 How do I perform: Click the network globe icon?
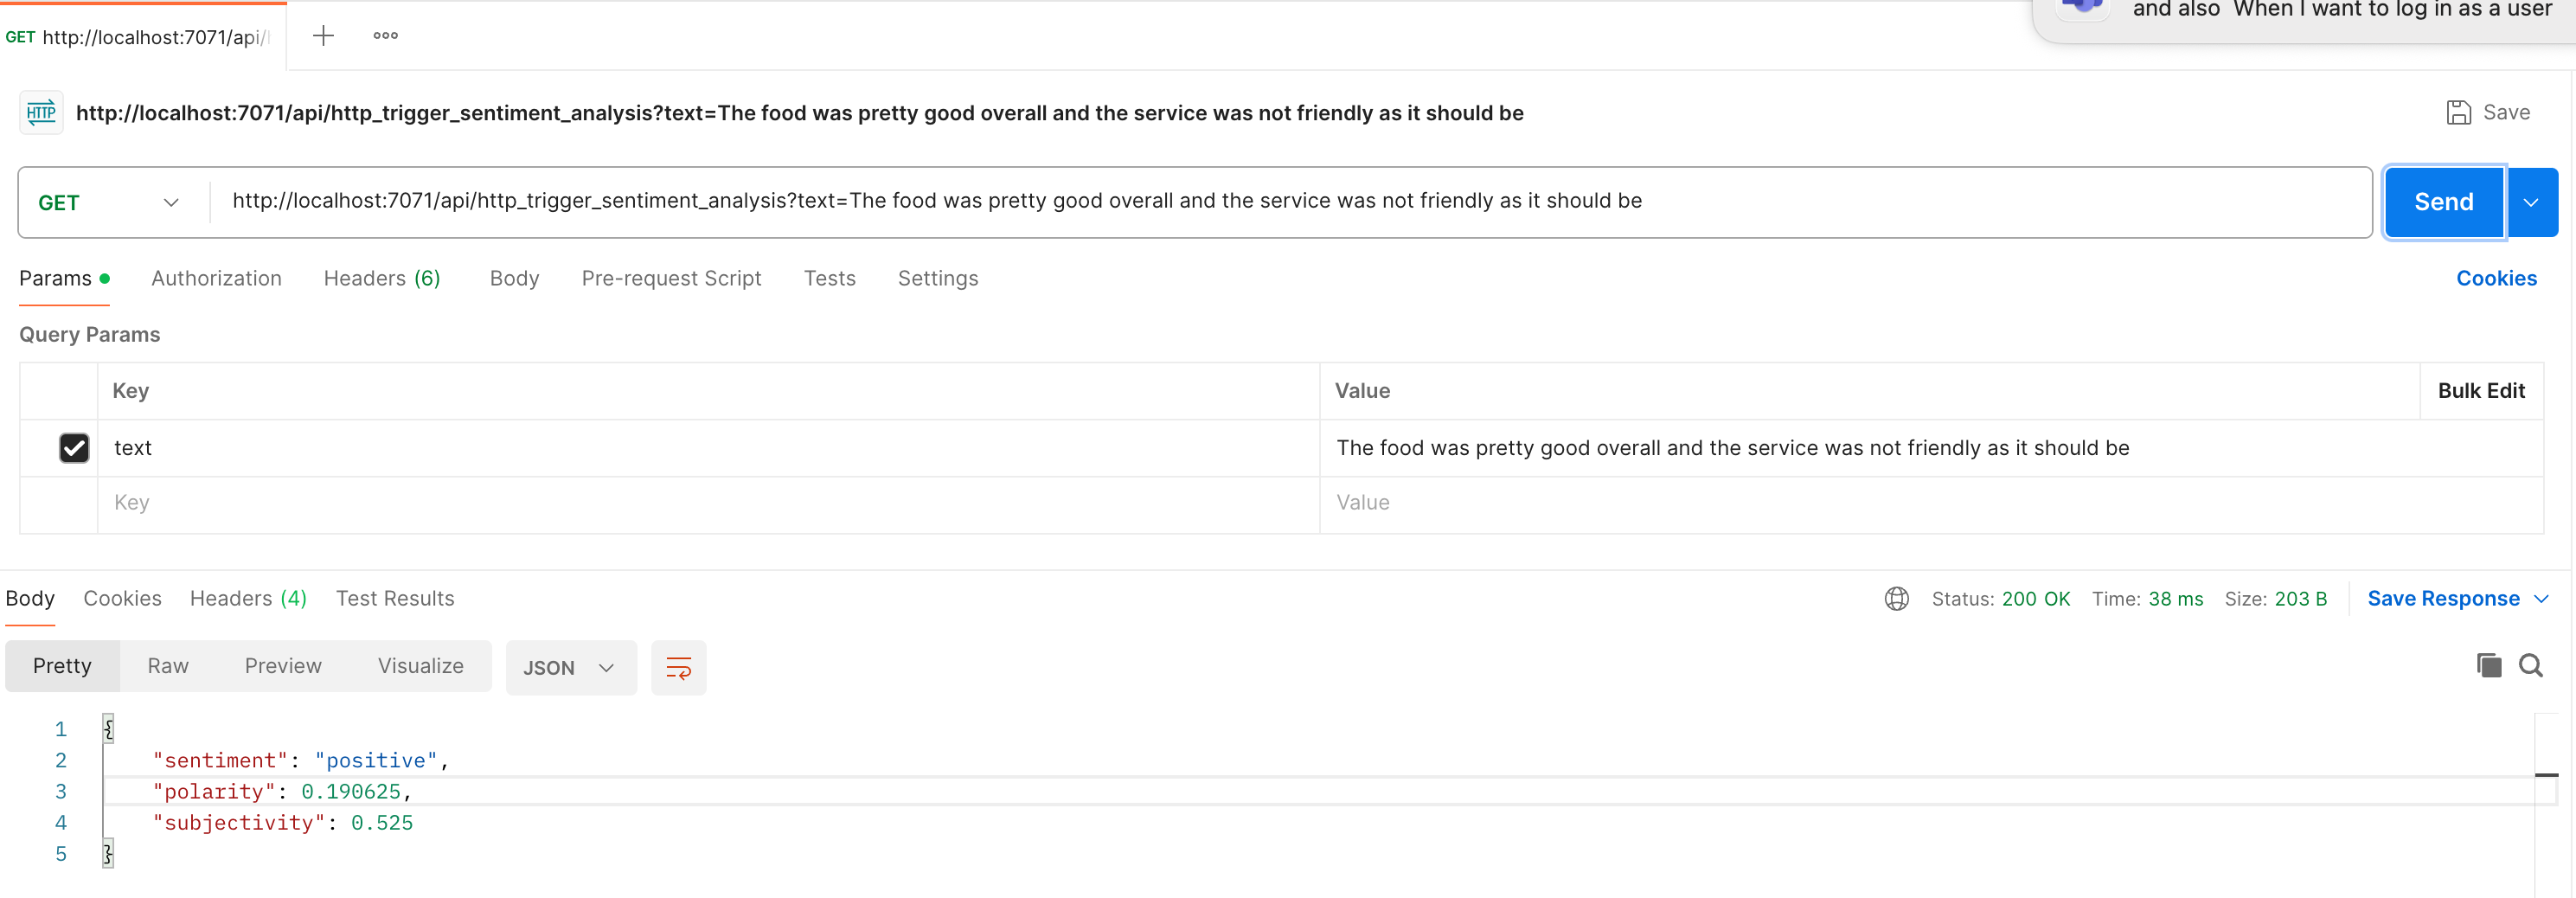[1896, 598]
